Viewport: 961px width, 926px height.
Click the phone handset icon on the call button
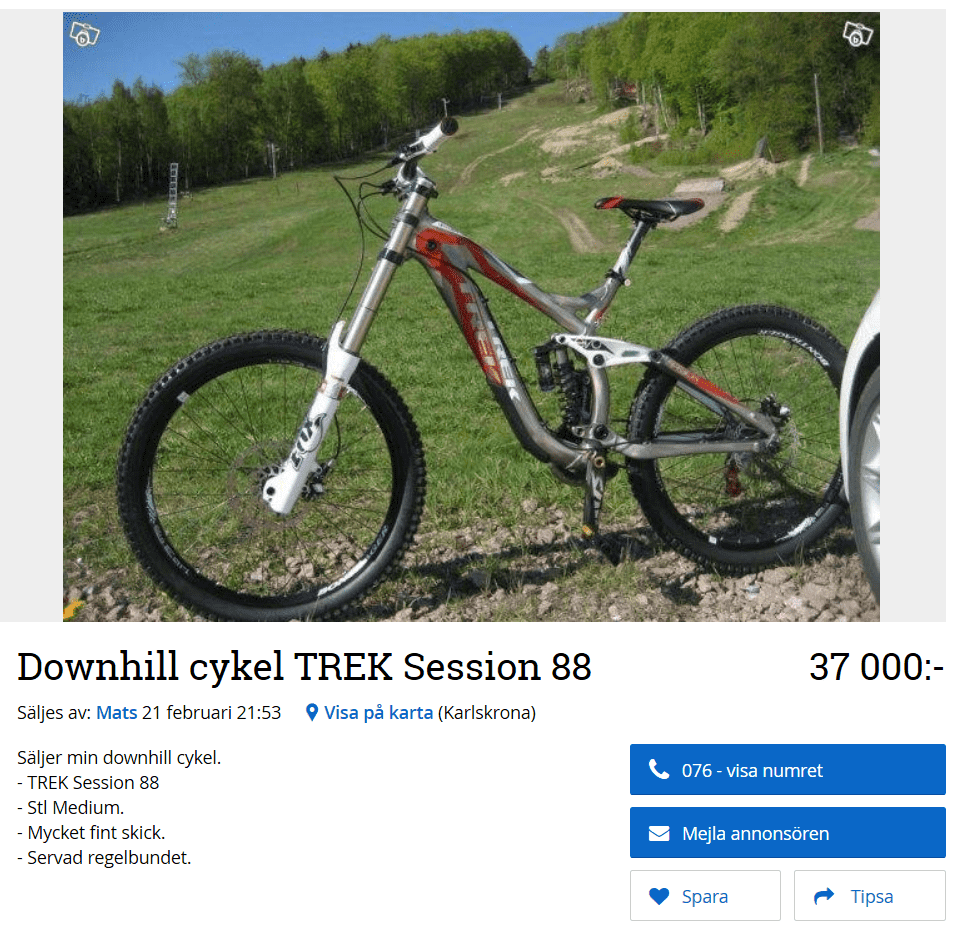tap(659, 770)
